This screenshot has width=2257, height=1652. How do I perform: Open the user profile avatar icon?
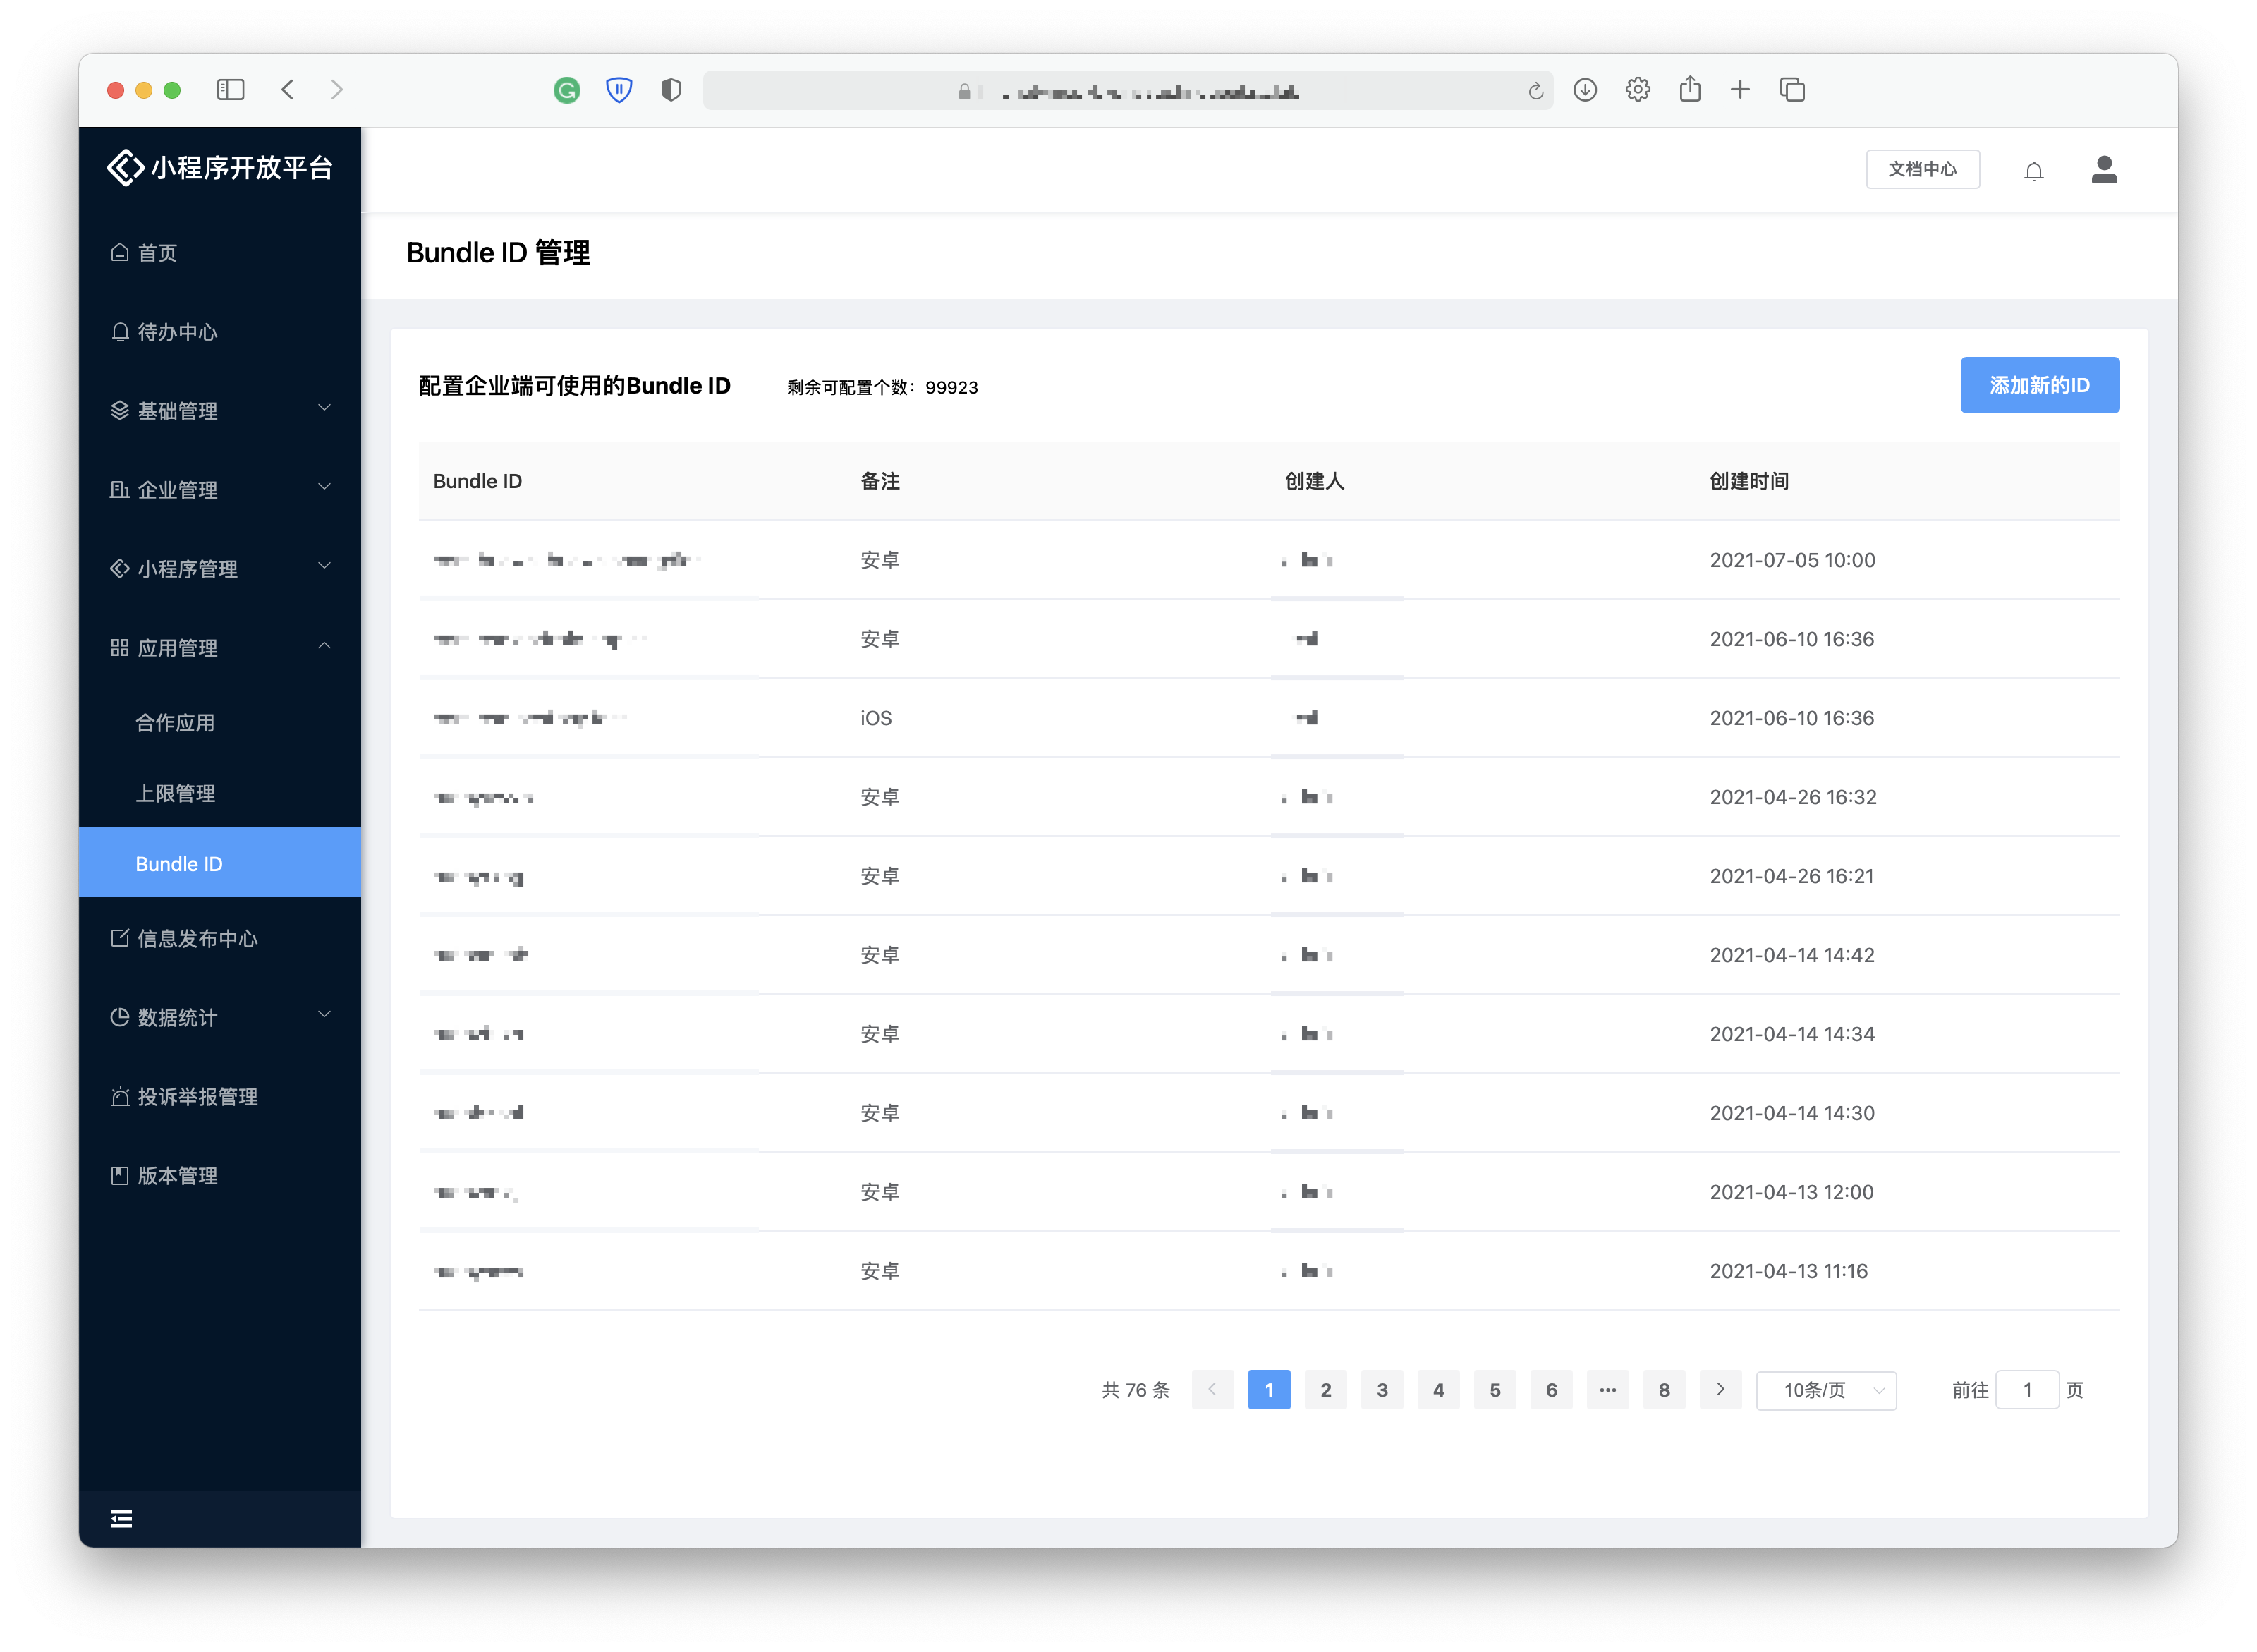2104,170
